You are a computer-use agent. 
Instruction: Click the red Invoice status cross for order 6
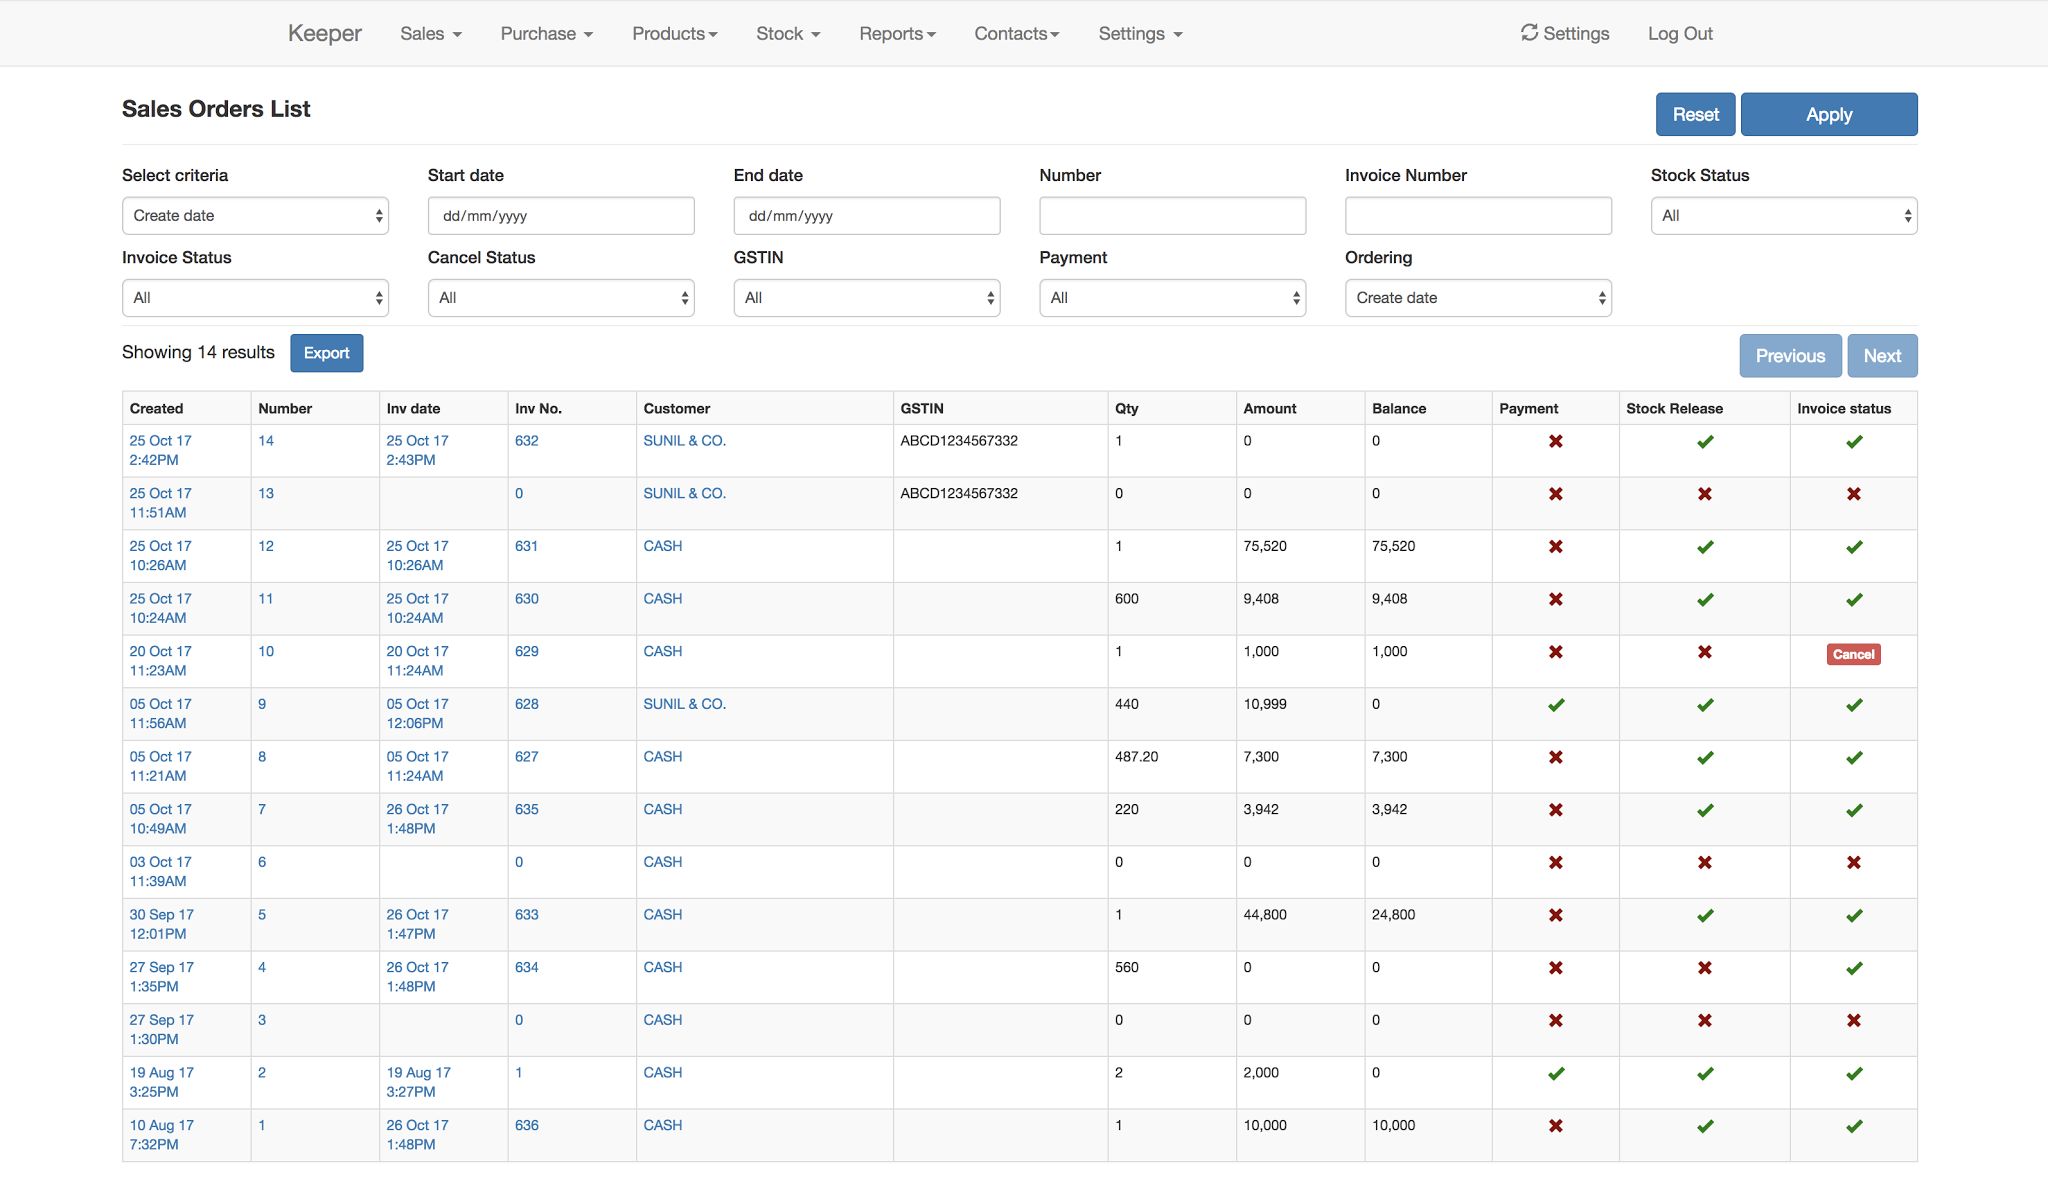tap(1854, 862)
